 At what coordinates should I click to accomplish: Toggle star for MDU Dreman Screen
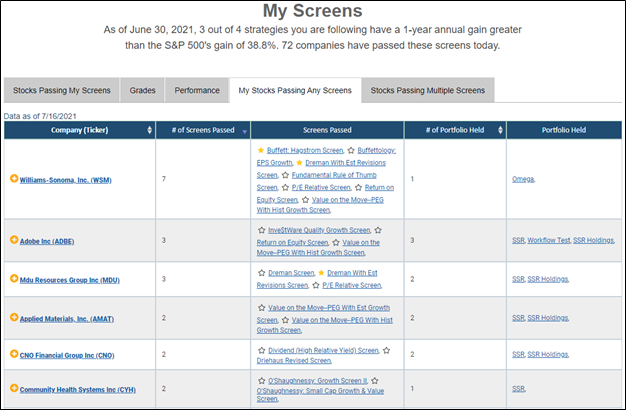[261, 273]
